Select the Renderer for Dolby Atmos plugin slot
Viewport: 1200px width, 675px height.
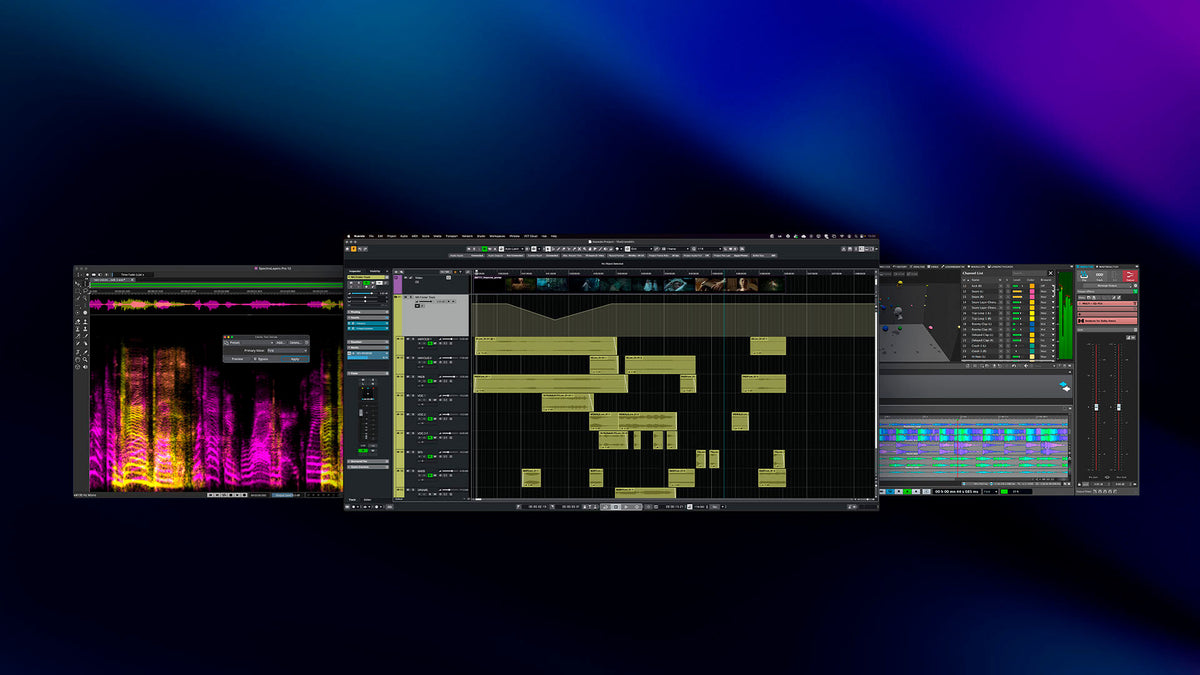[1106, 321]
